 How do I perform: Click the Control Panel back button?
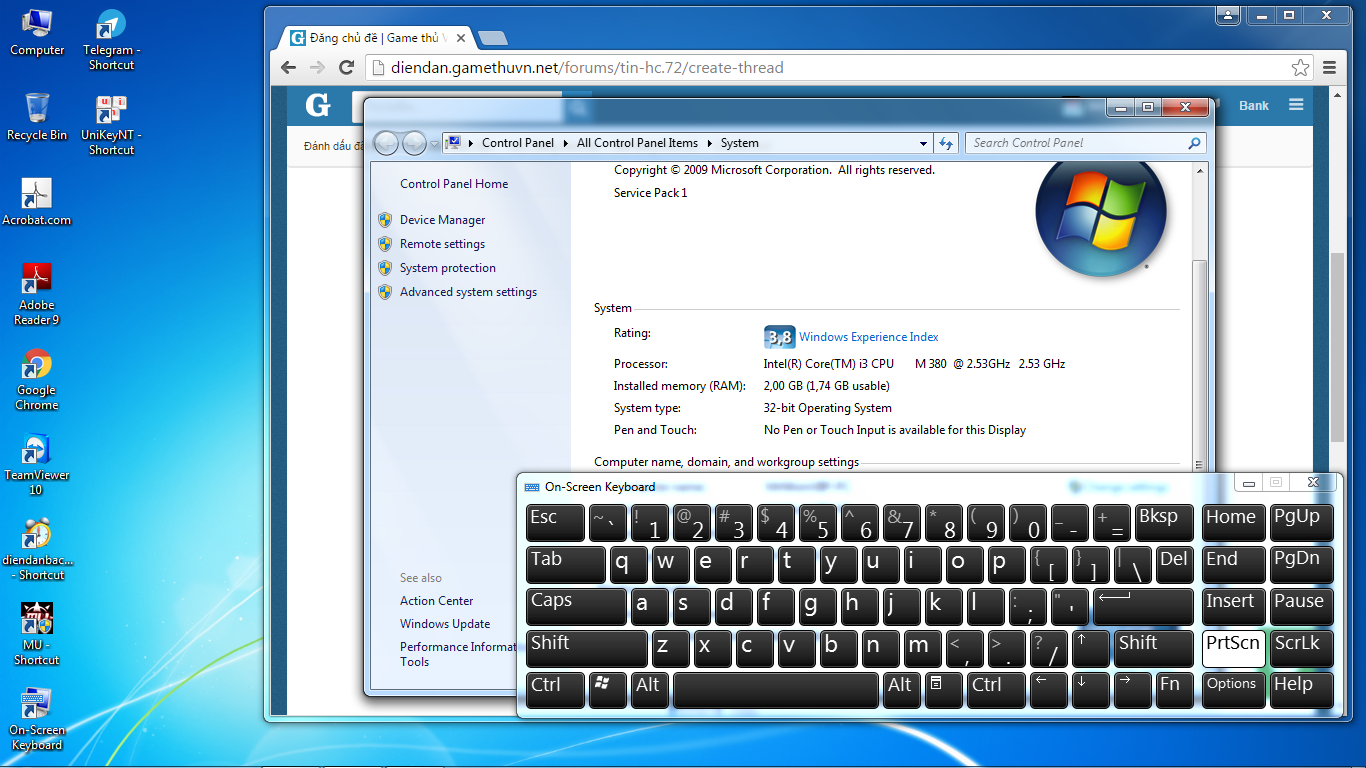point(386,143)
